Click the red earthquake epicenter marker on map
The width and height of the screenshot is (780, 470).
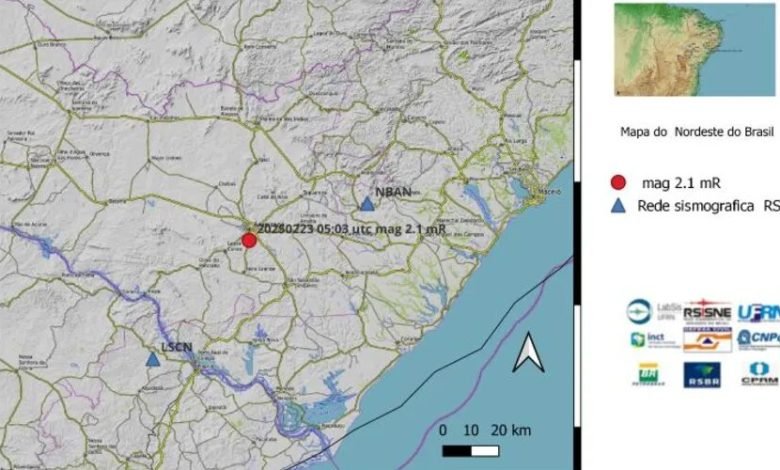click(249, 240)
